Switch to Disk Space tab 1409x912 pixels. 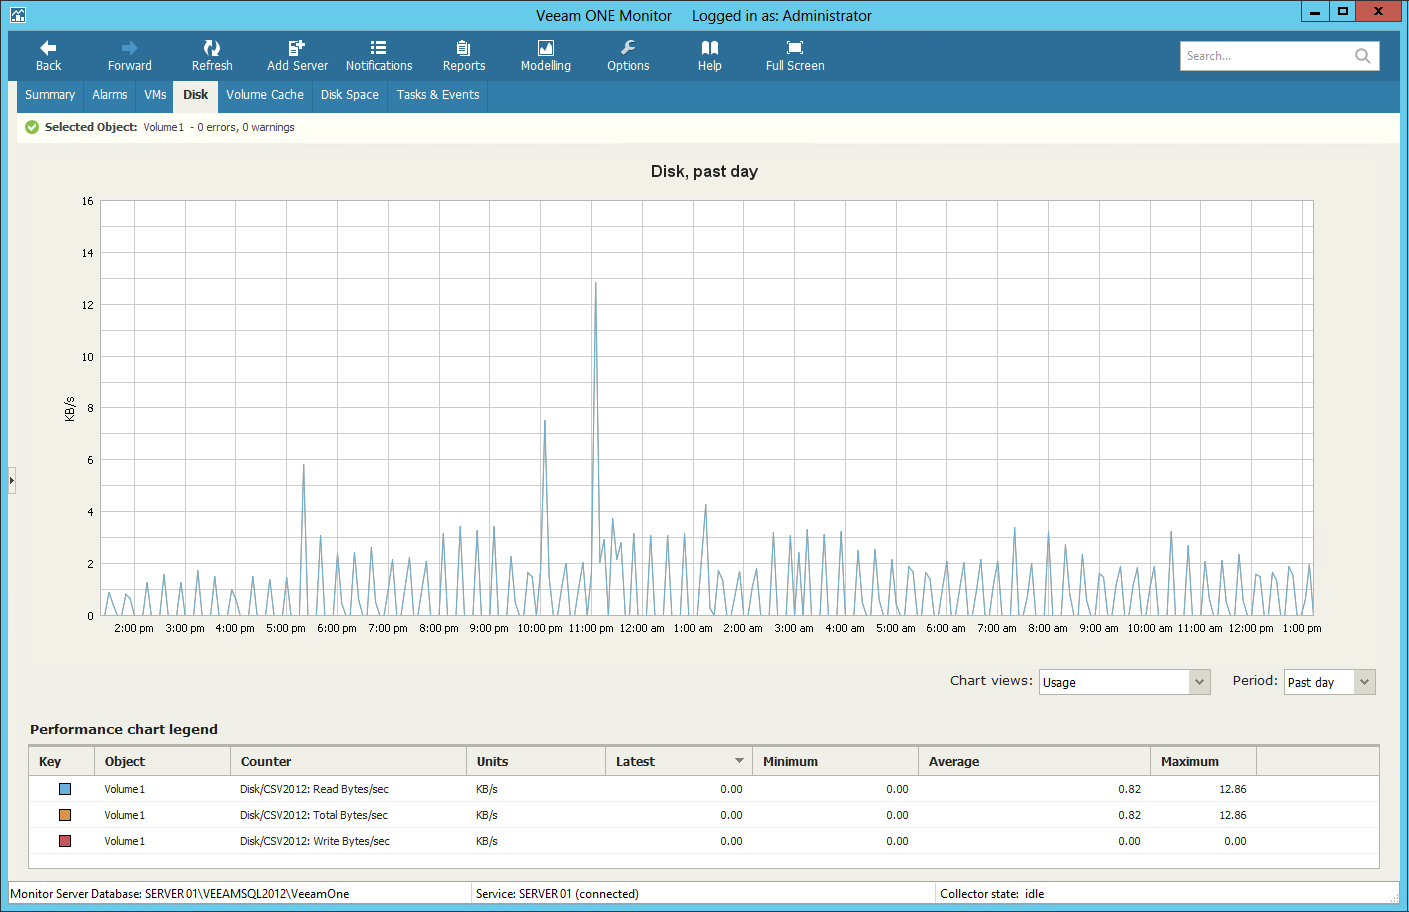click(x=350, y=95)
